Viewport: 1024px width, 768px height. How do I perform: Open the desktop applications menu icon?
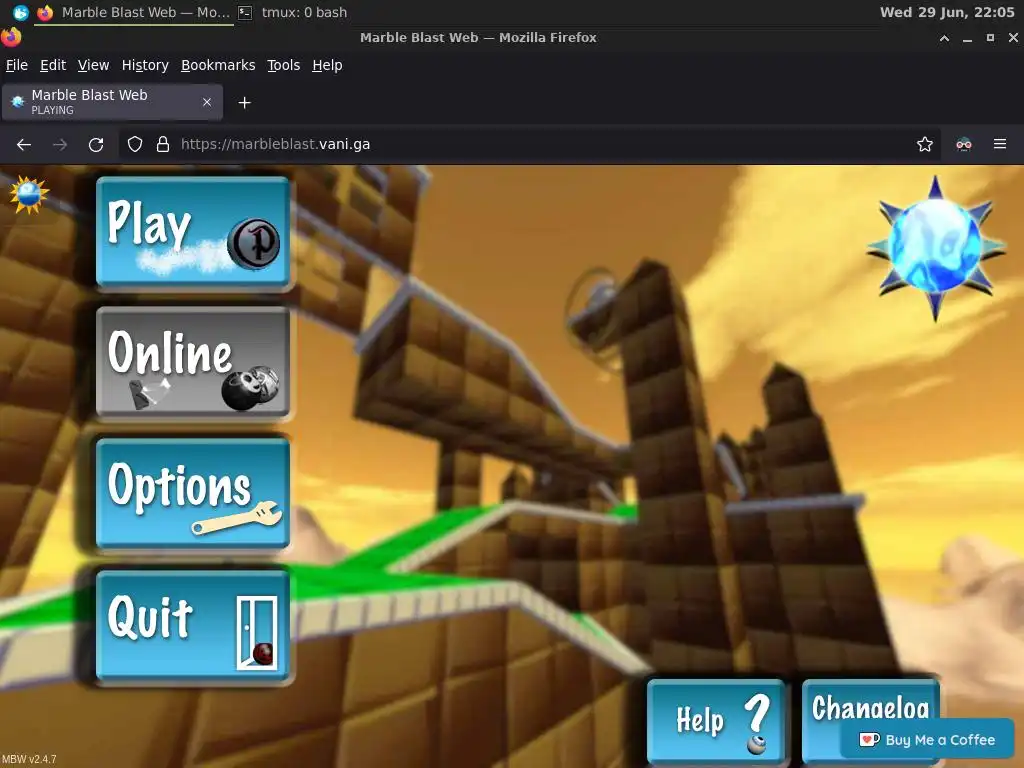[20, 12]
